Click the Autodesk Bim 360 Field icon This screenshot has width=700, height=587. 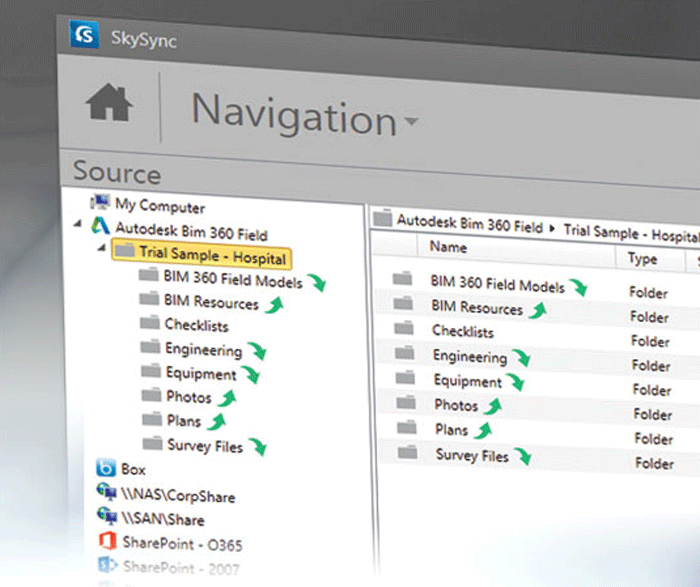101,227
